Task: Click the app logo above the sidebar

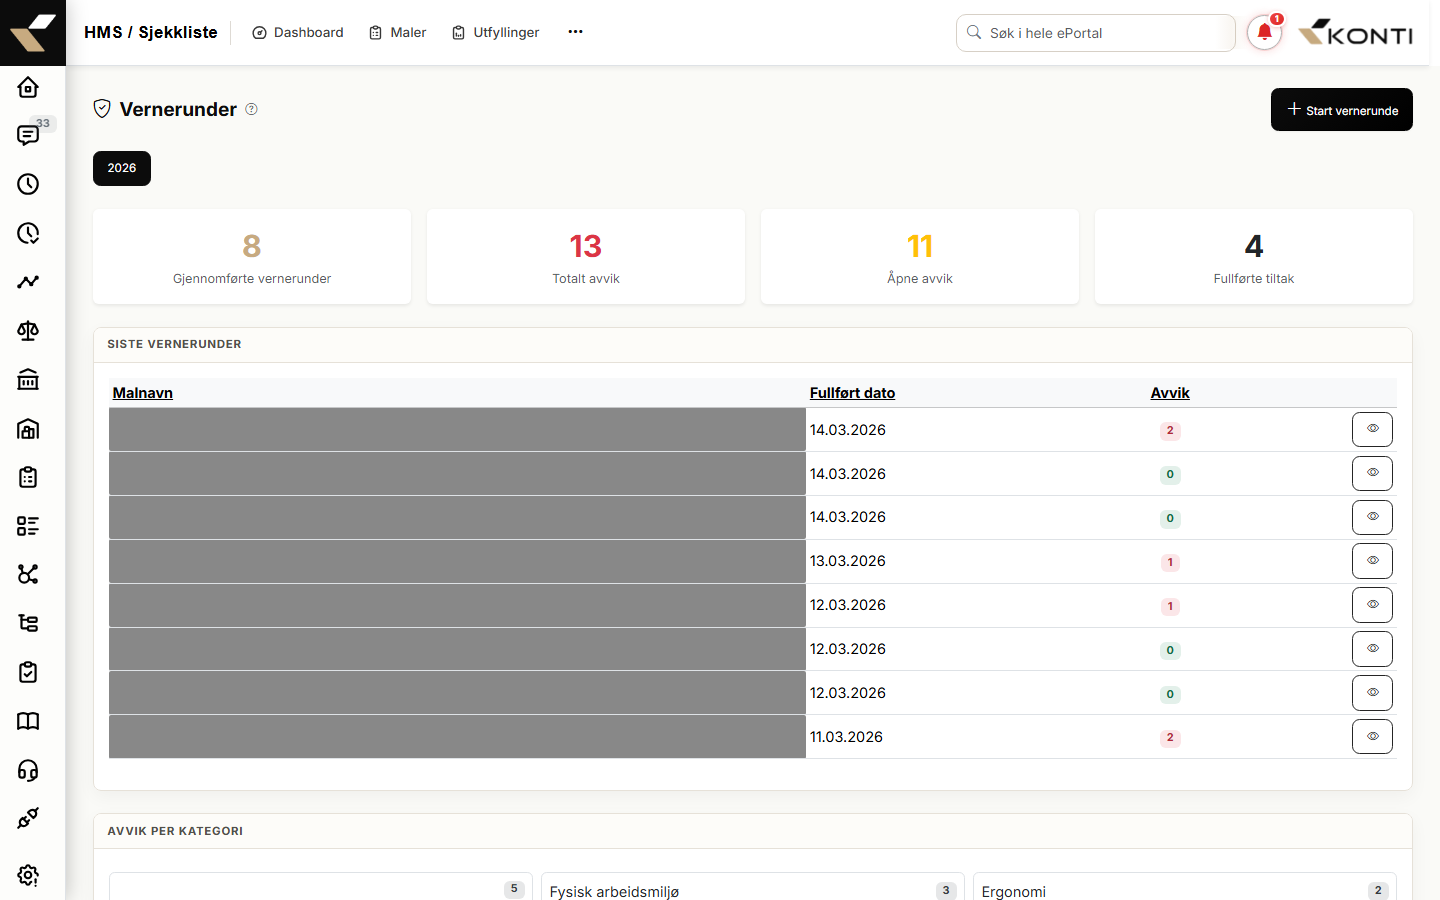Action: (x=33, y=33)
